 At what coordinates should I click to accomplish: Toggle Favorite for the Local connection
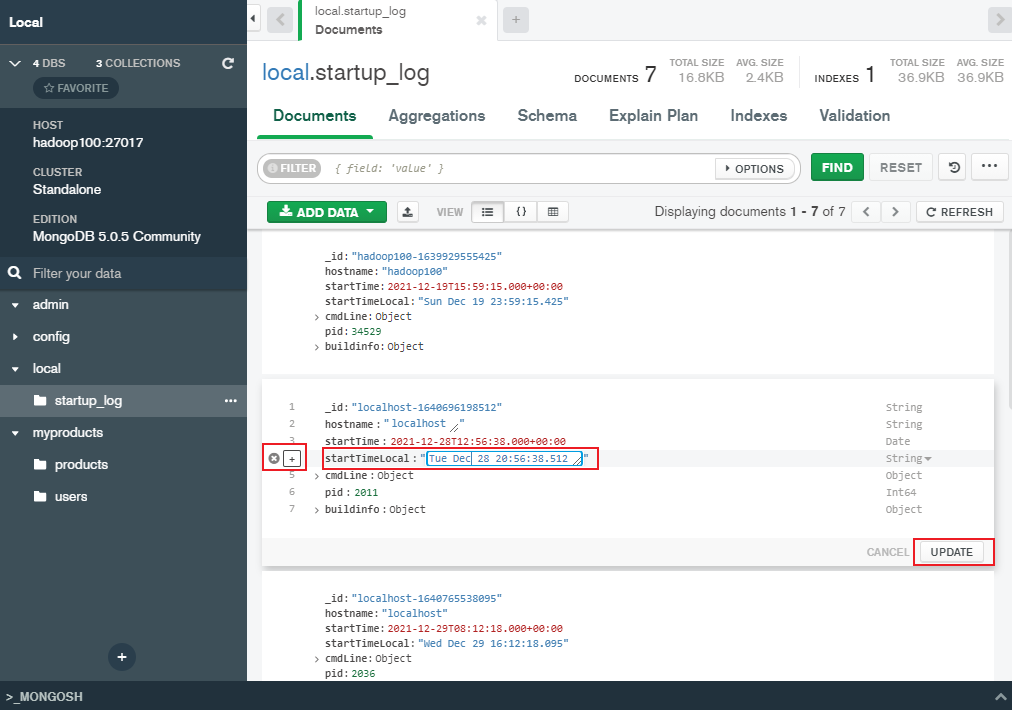[75, 88]
